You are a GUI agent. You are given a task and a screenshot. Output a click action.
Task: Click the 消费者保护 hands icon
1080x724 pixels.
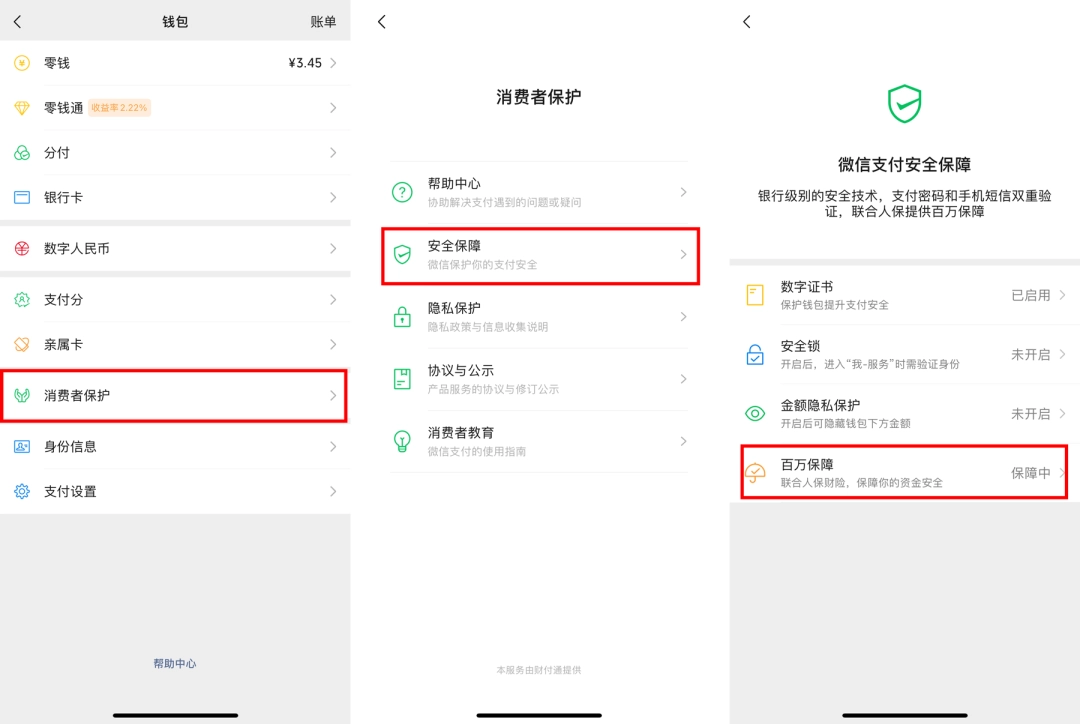click(x=22, y=395)
